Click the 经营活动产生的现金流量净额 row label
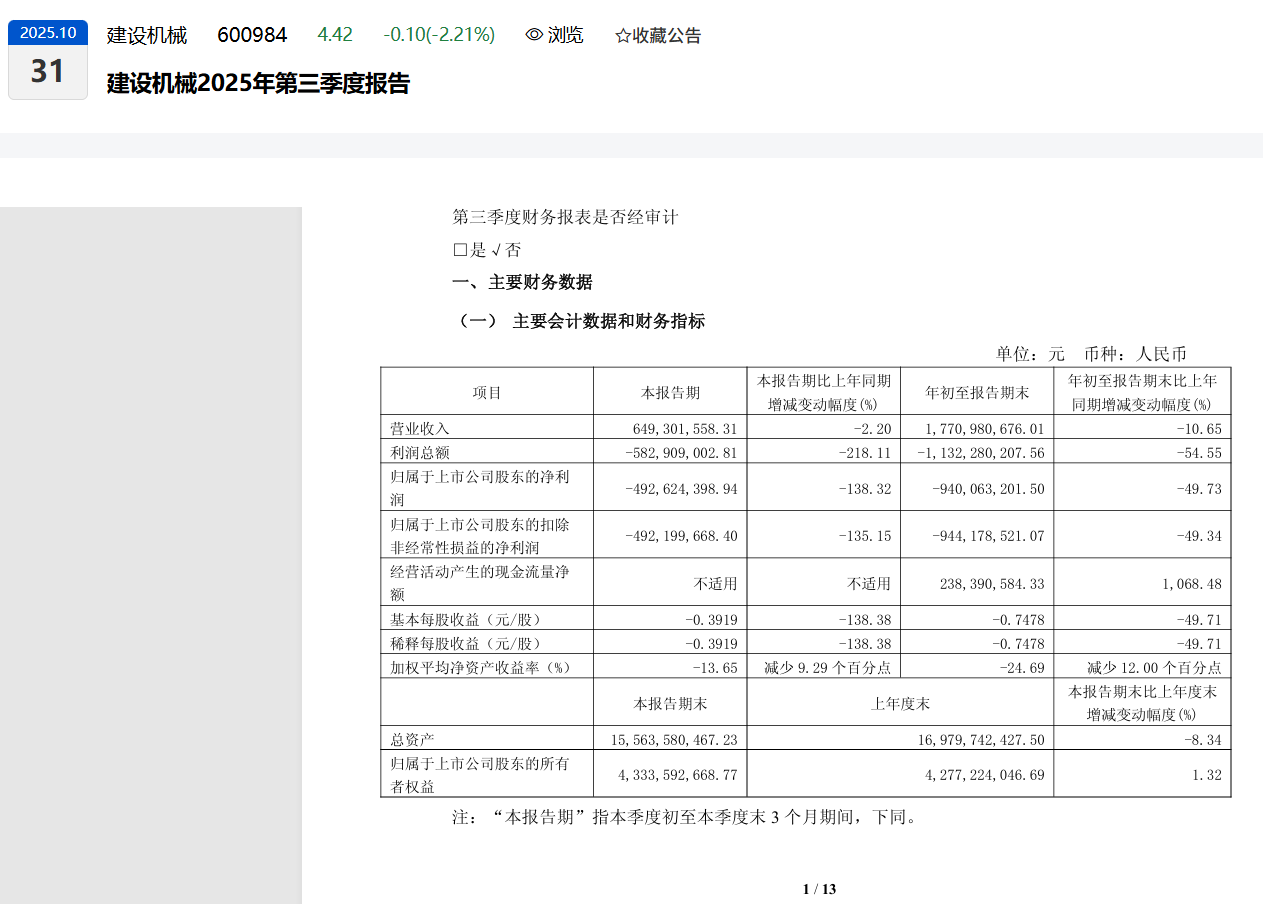 click(x=480, y=582)
